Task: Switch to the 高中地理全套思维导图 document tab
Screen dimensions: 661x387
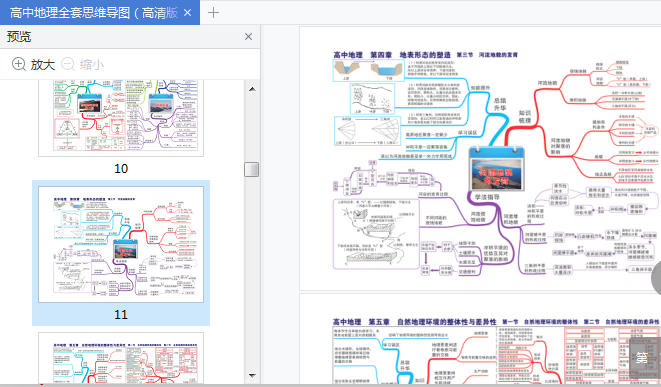Action: pos(94,13)
